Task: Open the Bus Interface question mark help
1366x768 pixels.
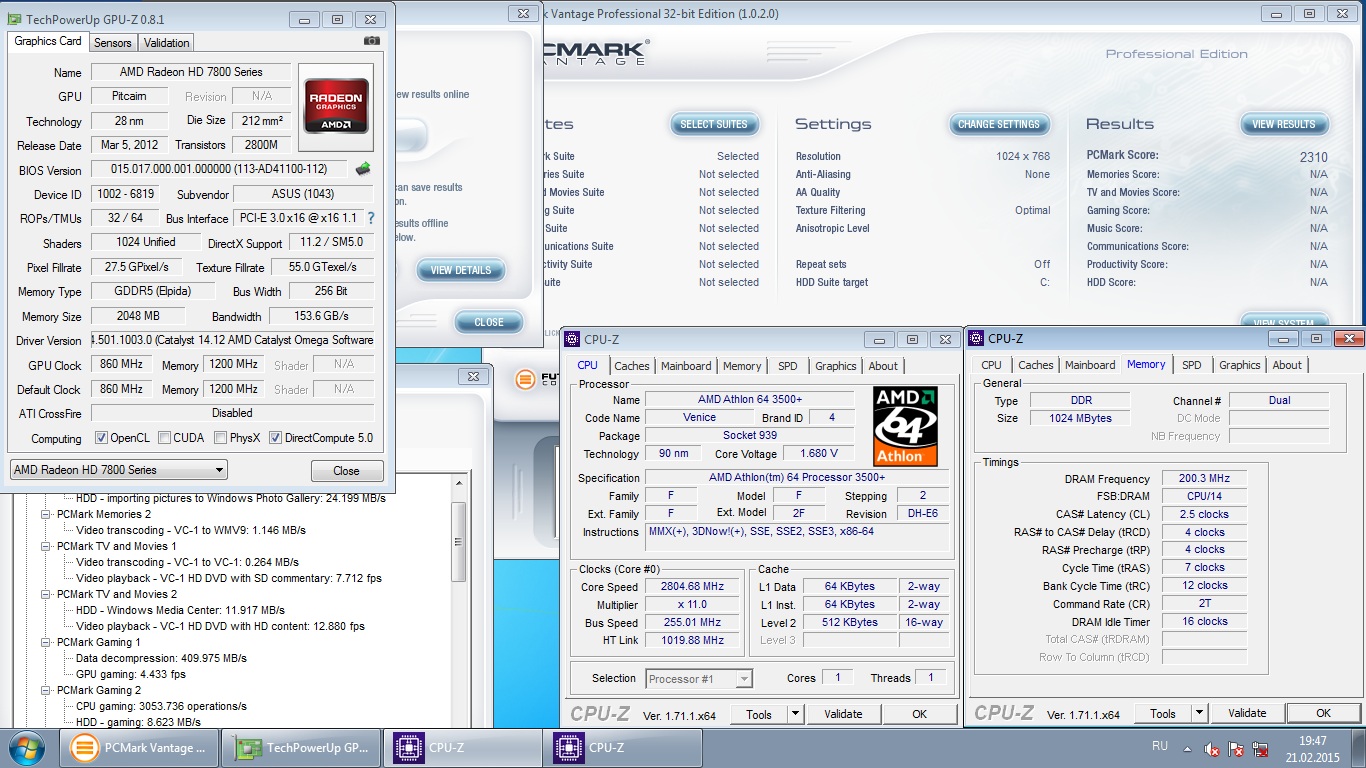Action: (x=371, y=218)
